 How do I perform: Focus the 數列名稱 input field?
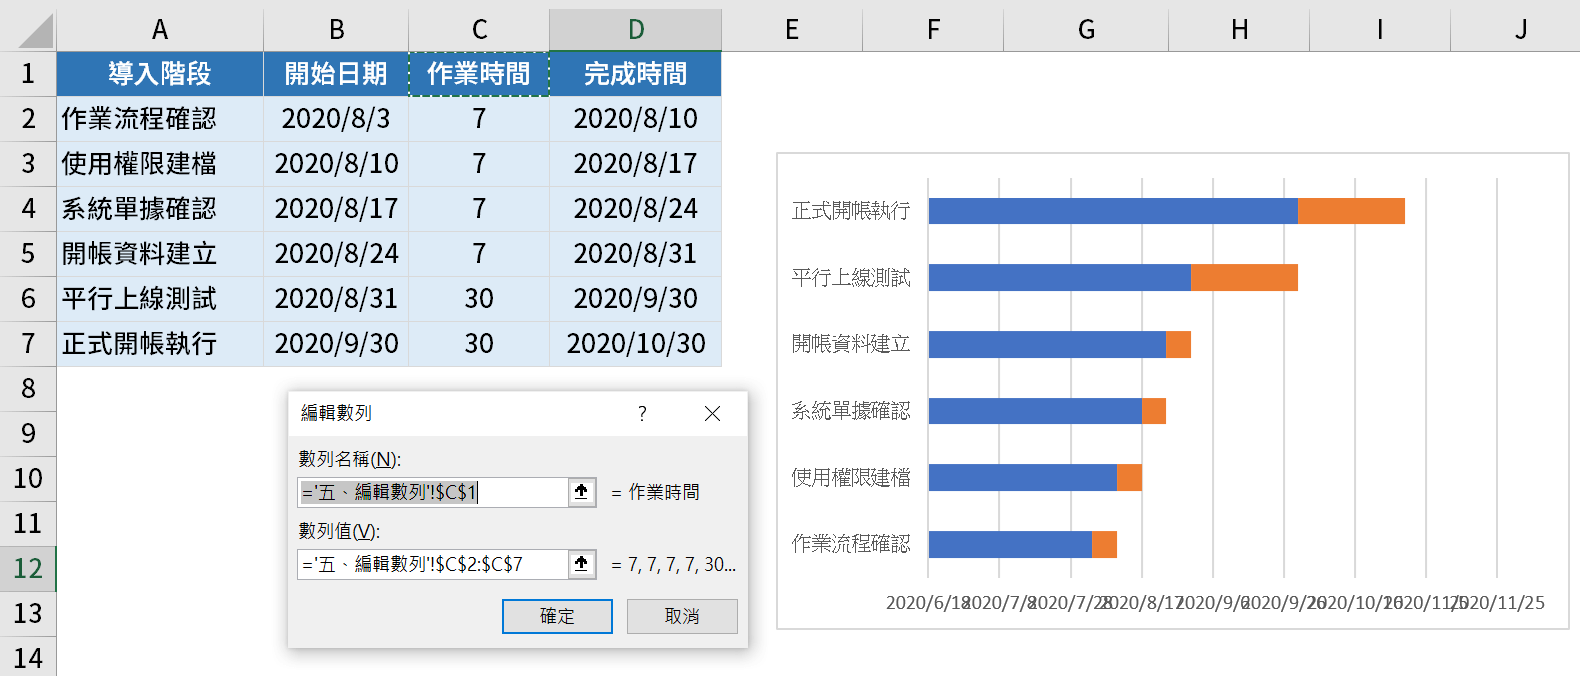pyautogui.click(x=433, y=492)
